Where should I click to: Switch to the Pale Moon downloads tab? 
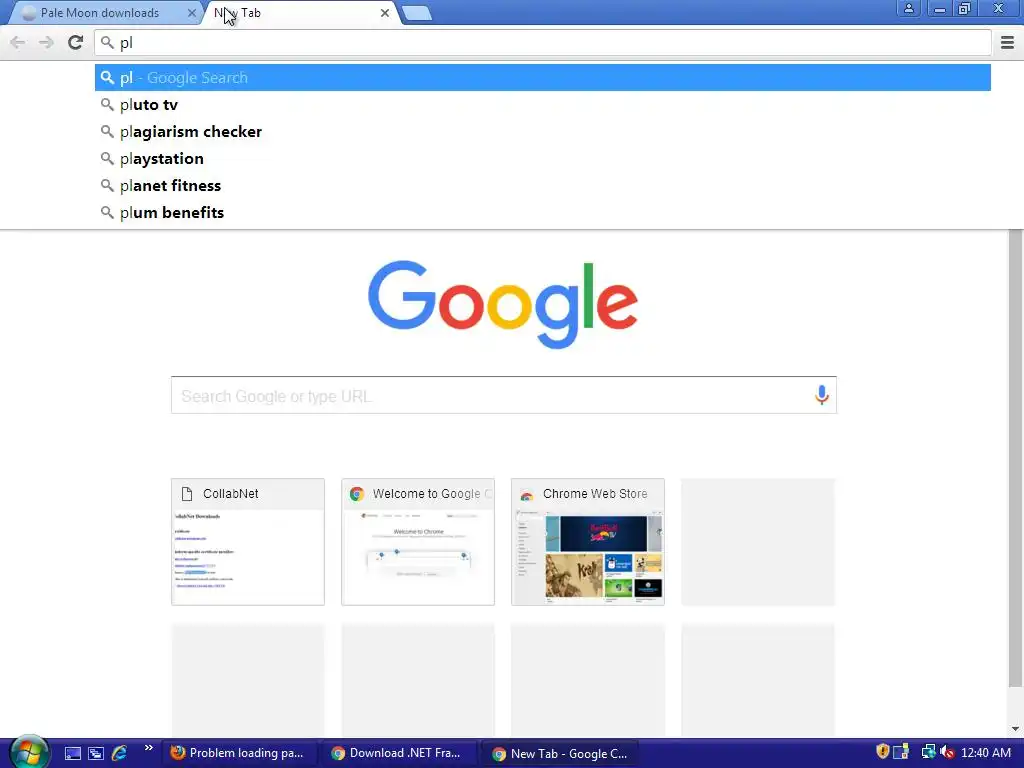click(x=104, y=13)
